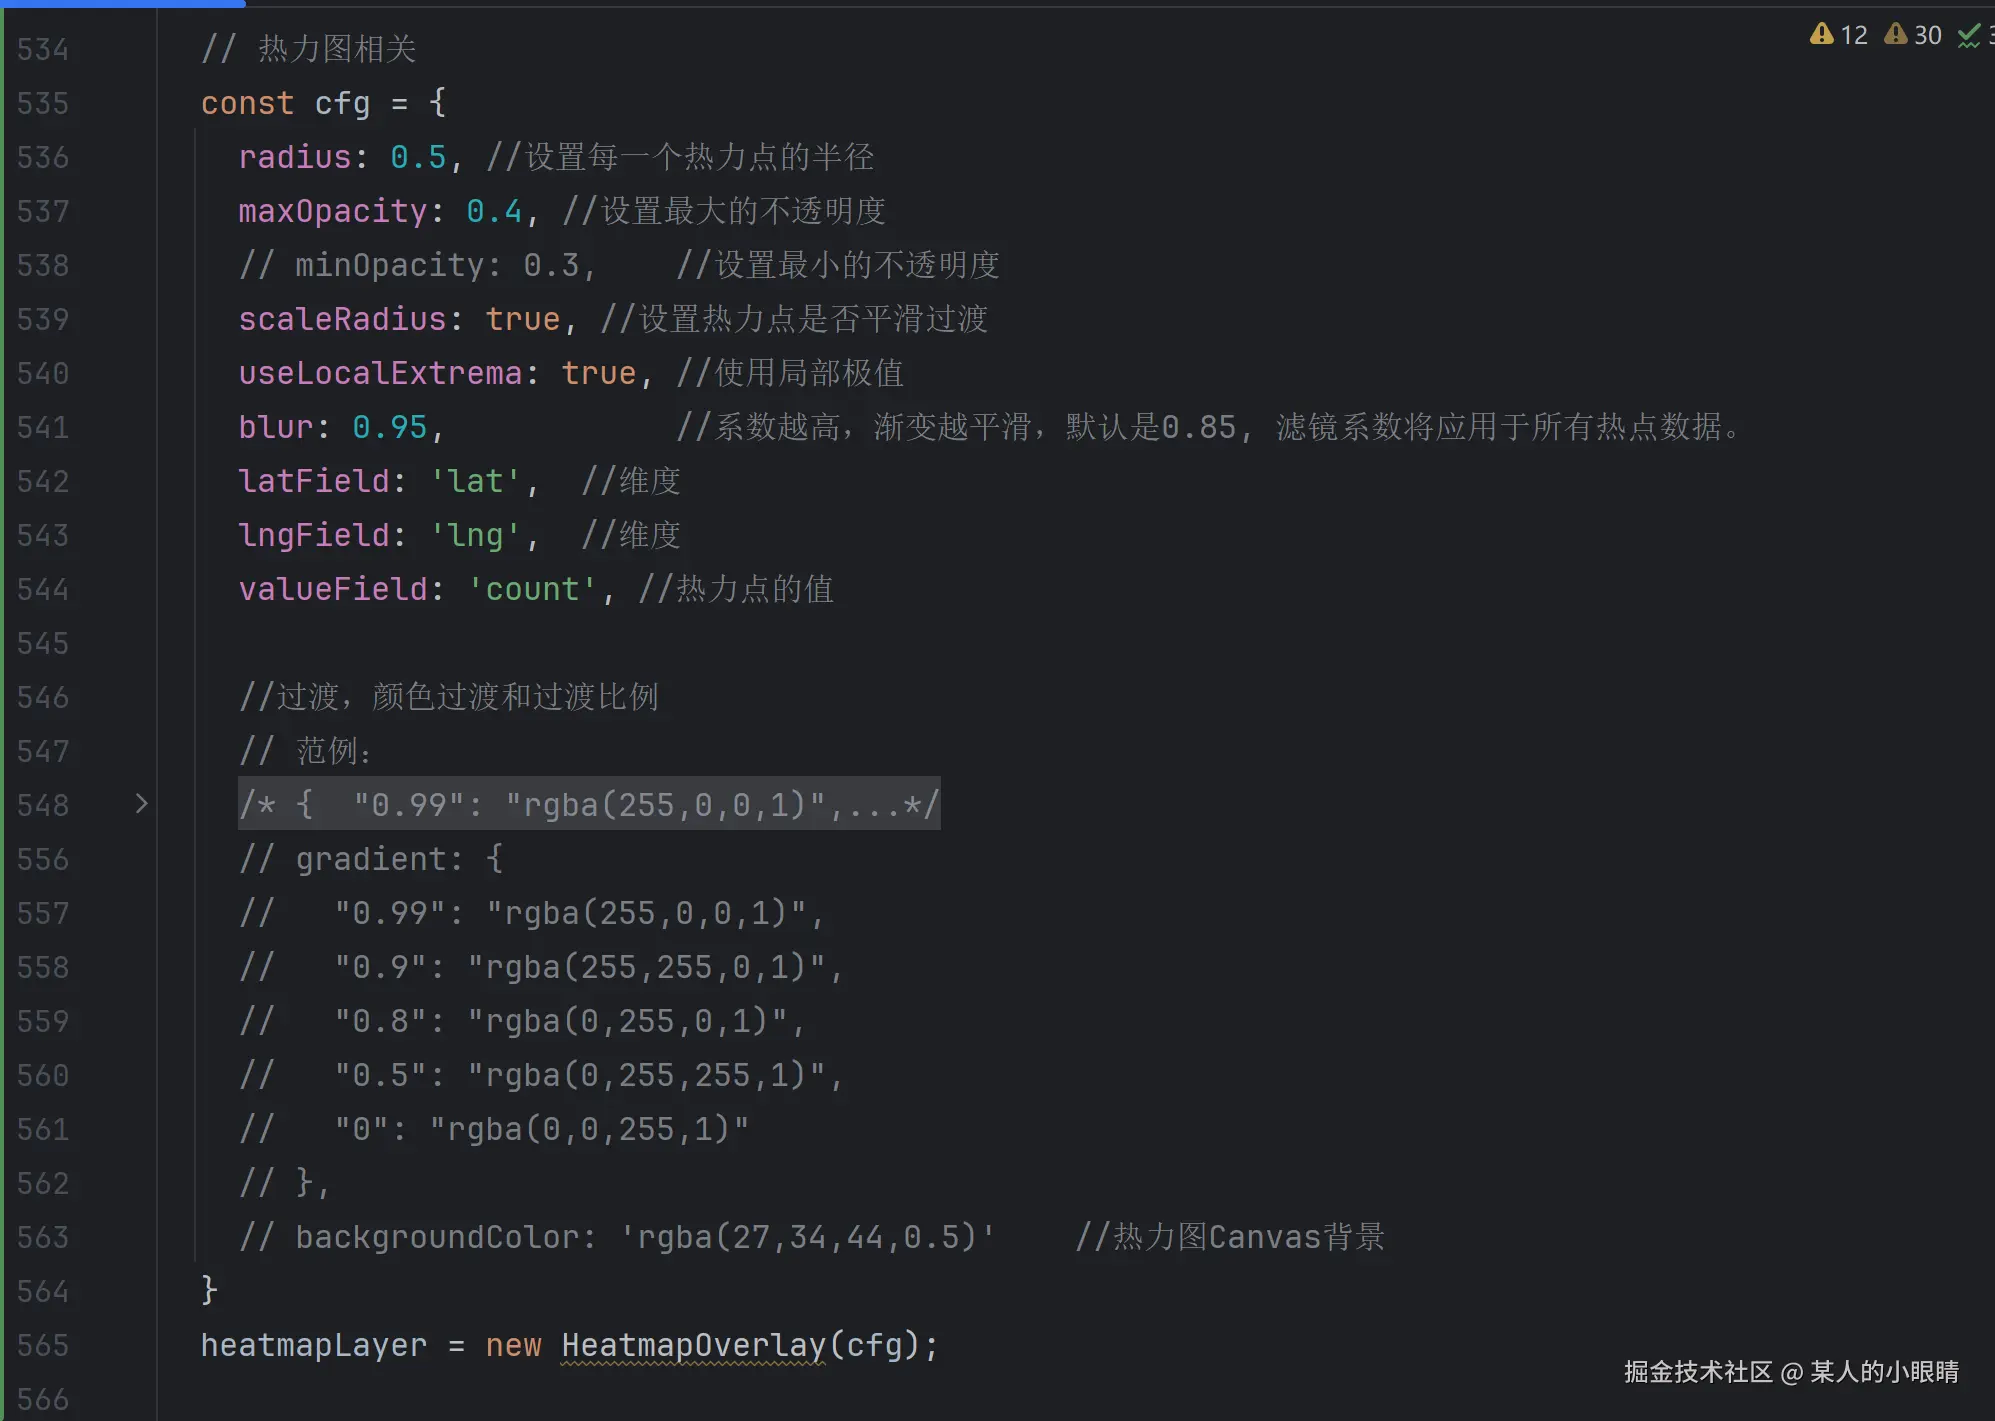
Task: Expand the collapsed rgba comment placeholder text
Action: pos(588,804)
